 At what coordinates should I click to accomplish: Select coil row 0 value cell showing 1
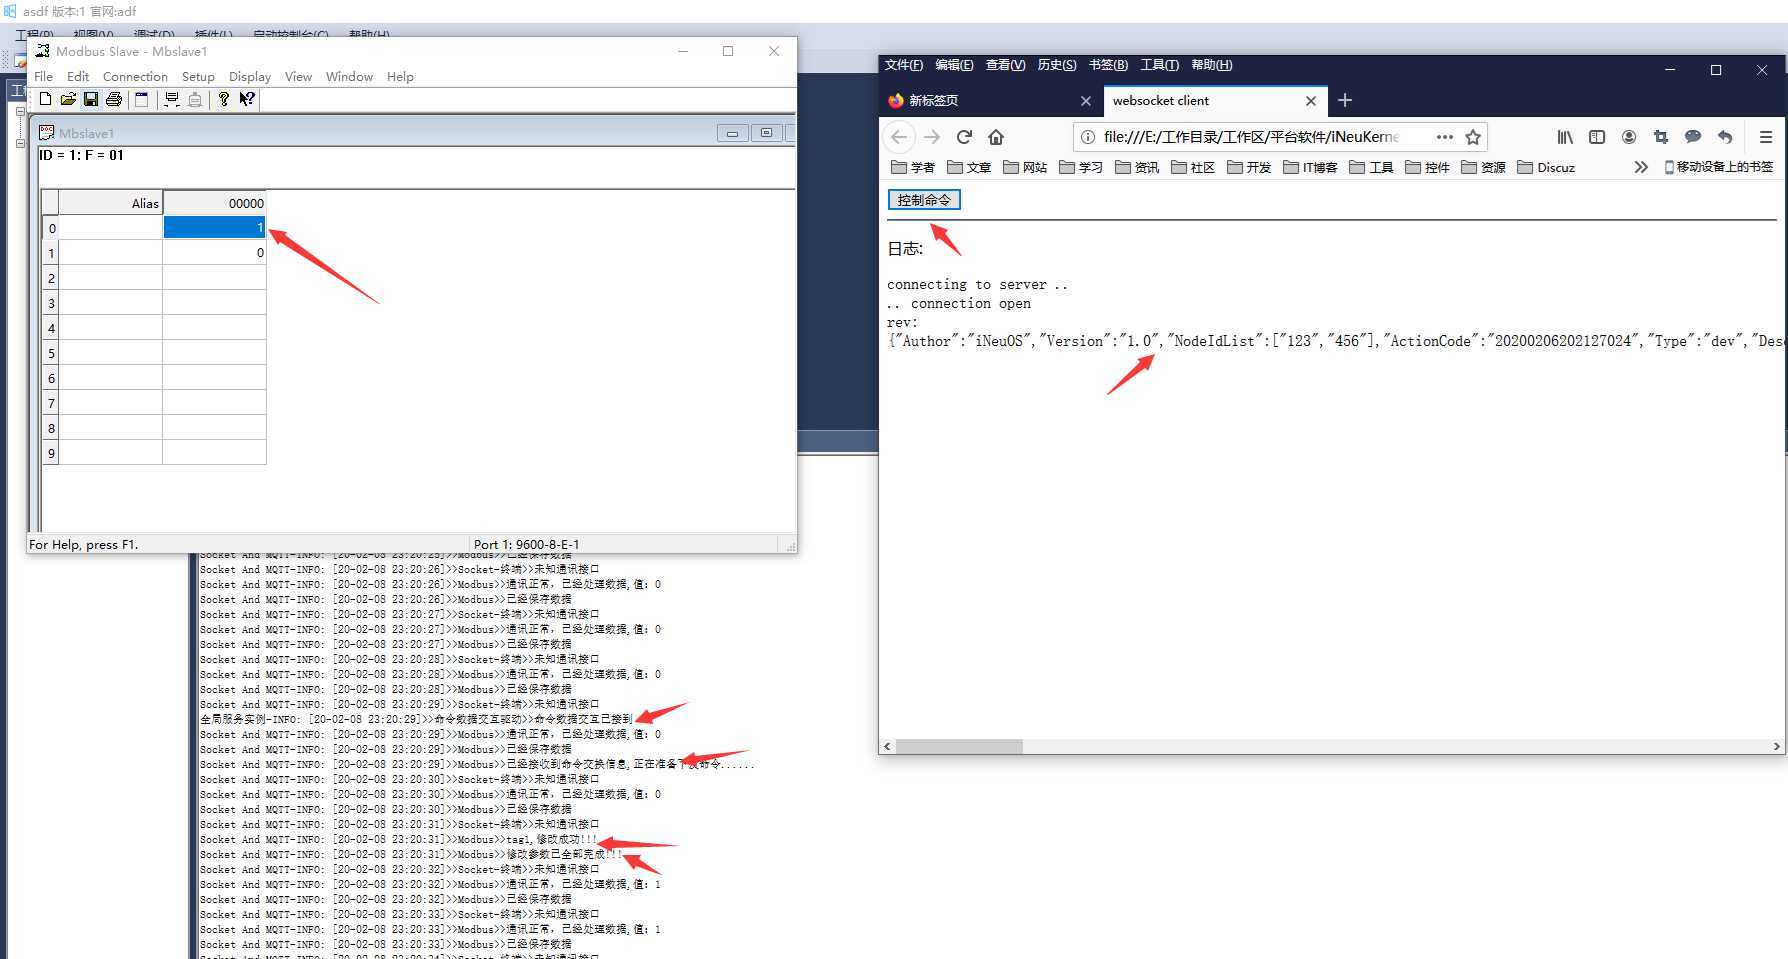(x=215, y=228)
